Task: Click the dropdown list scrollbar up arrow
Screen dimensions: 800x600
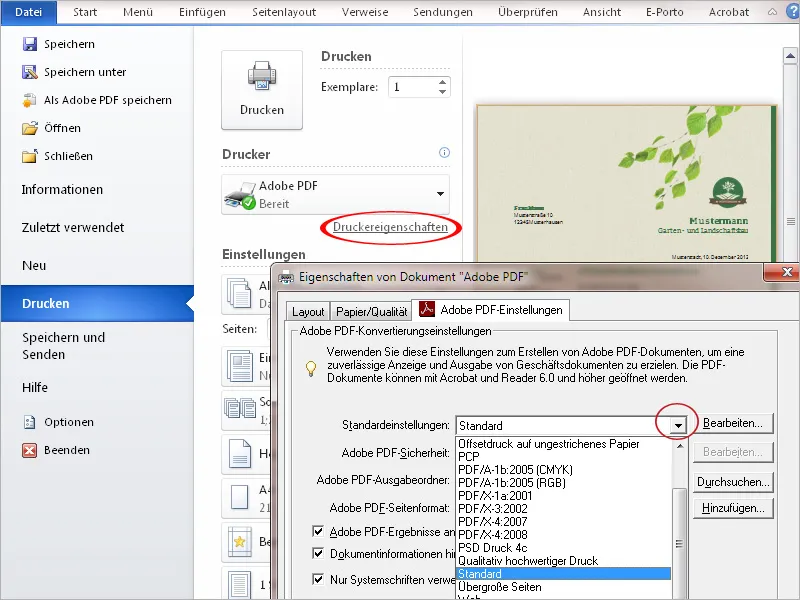Action: click(x=680, y=445)
